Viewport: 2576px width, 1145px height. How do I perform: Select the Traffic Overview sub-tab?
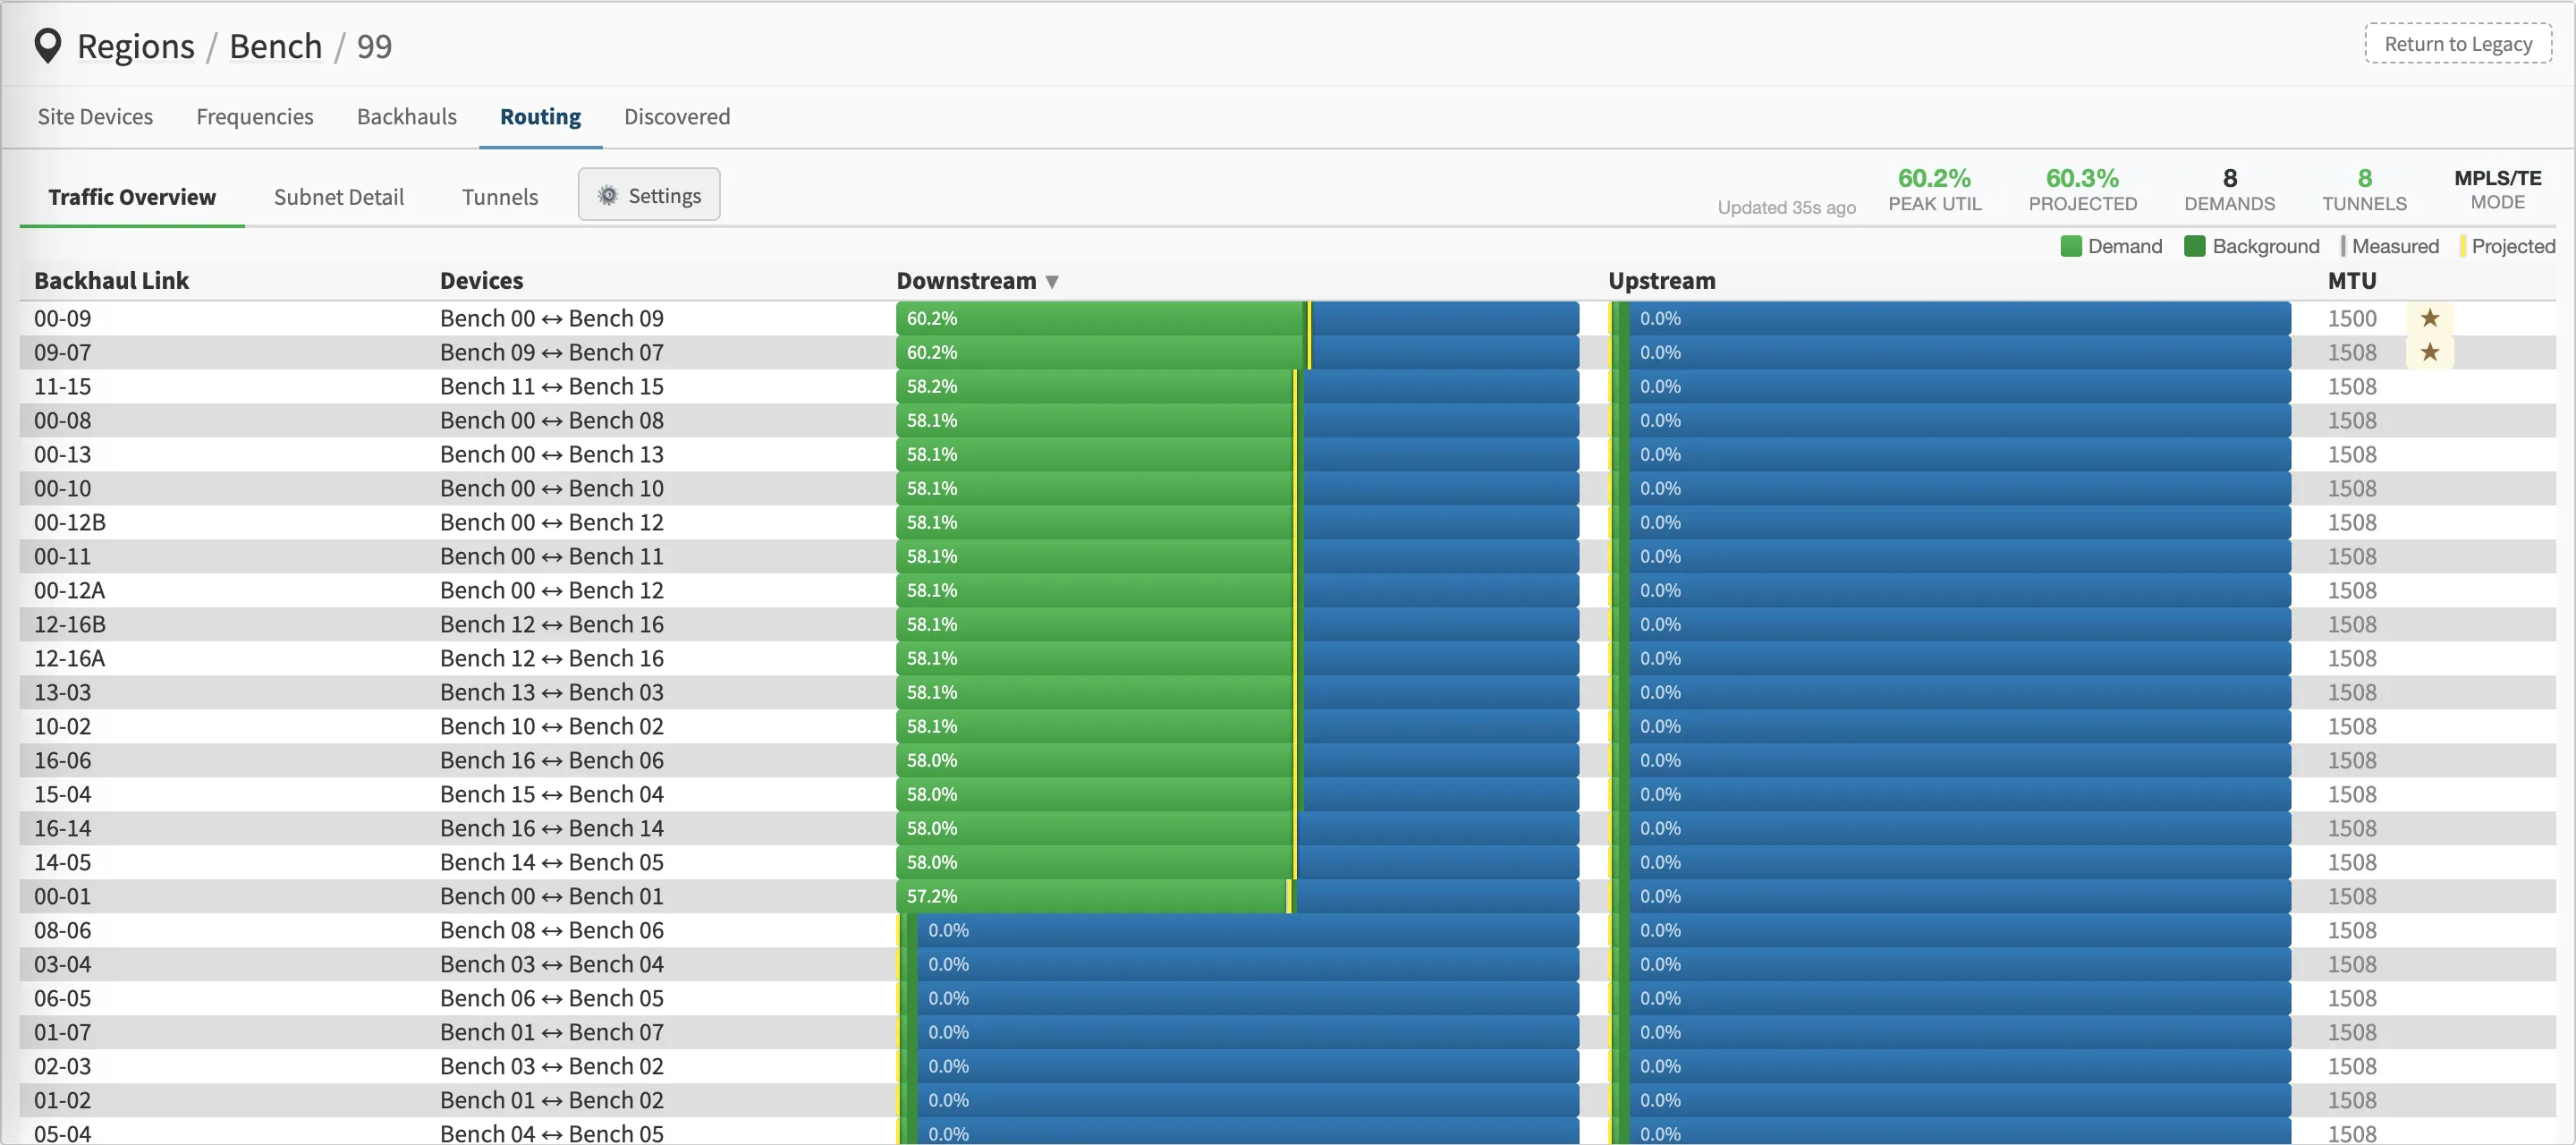(x=132, y=197)
